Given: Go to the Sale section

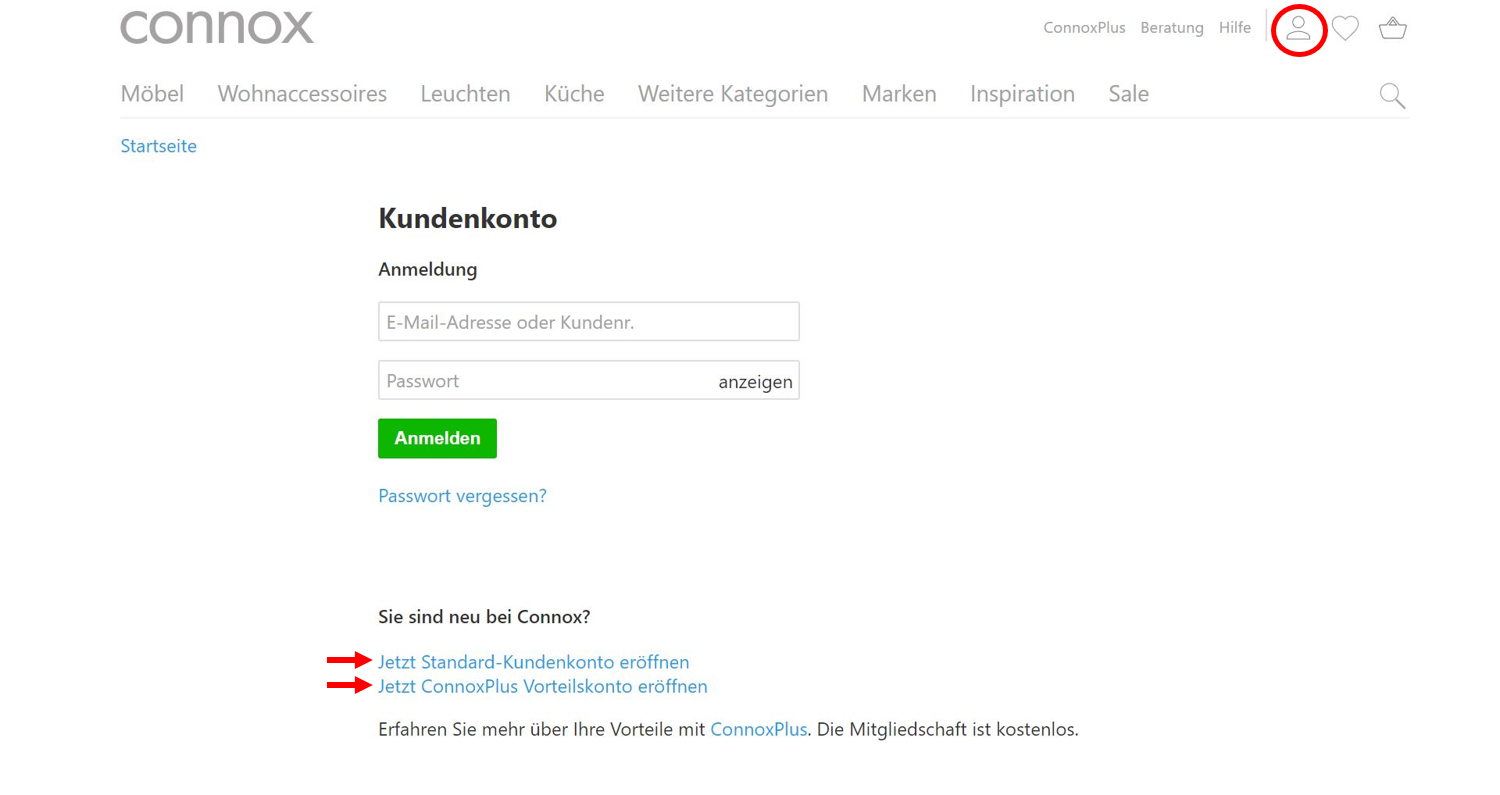Looking at the screenshot, I should (1128, 94).
